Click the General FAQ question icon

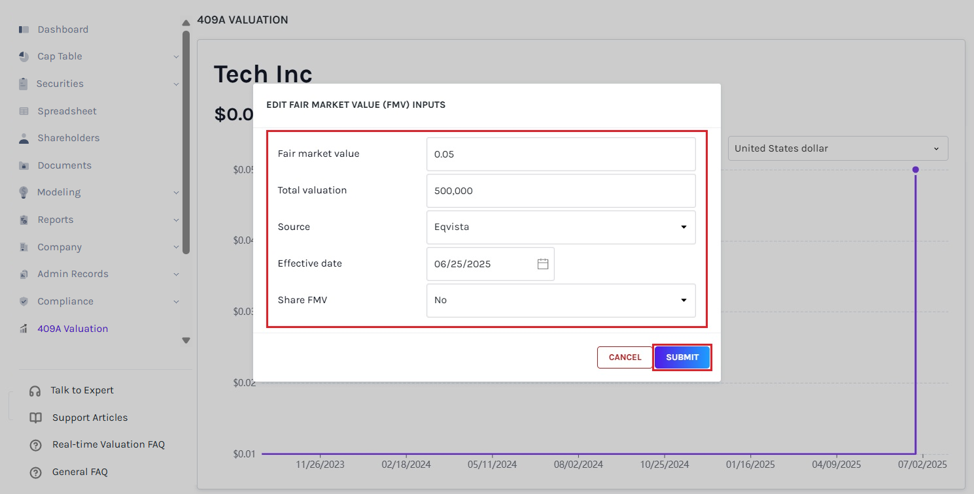(x=35, y=472)
